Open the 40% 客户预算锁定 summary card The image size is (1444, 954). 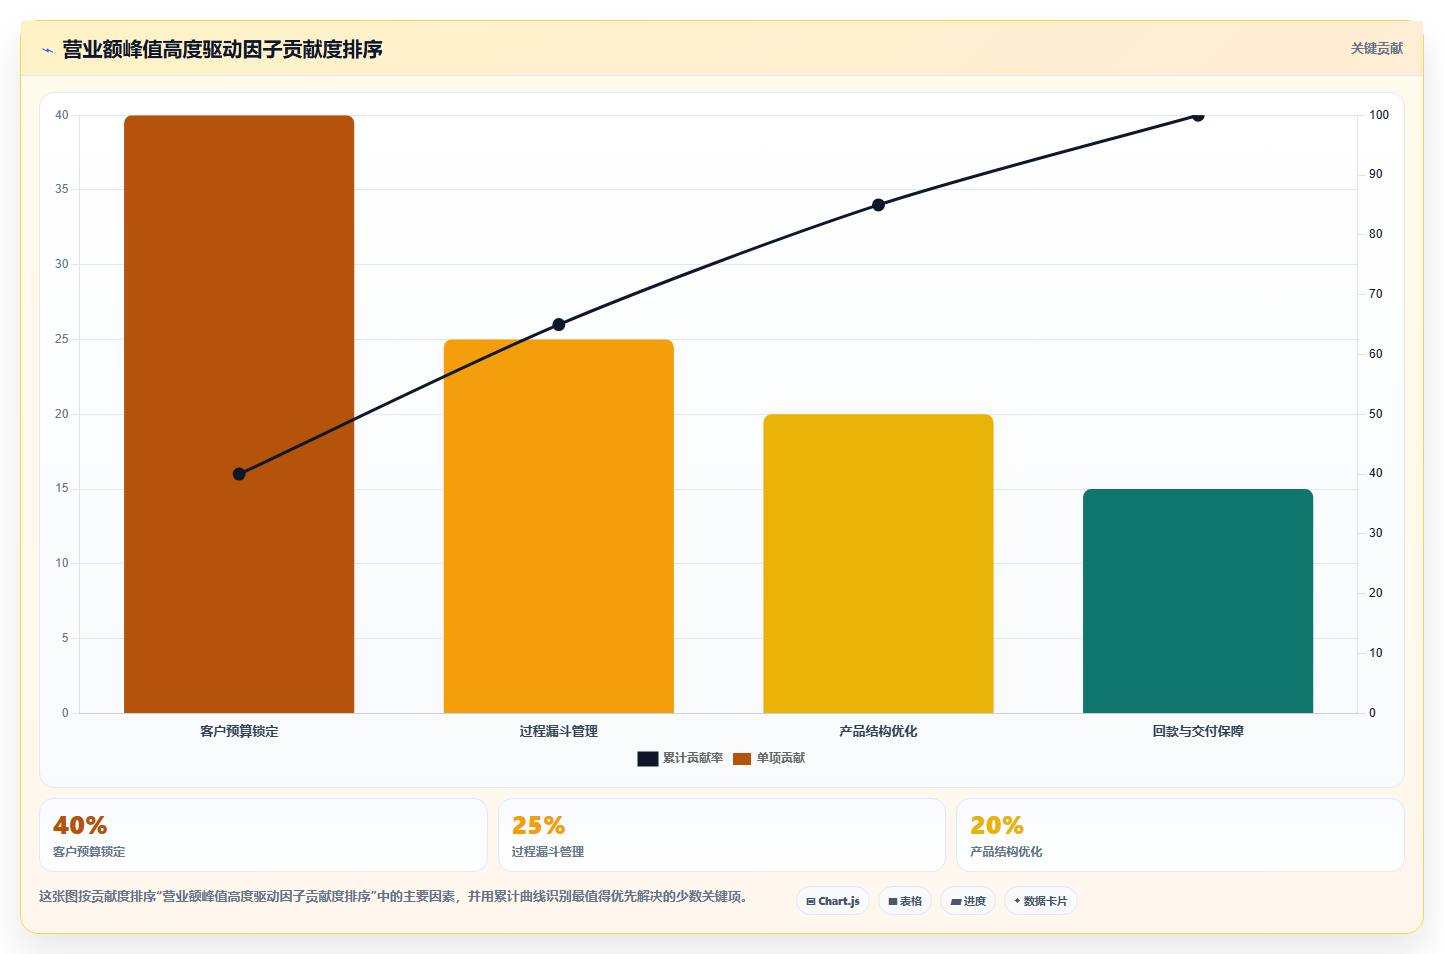click(263, 835)
